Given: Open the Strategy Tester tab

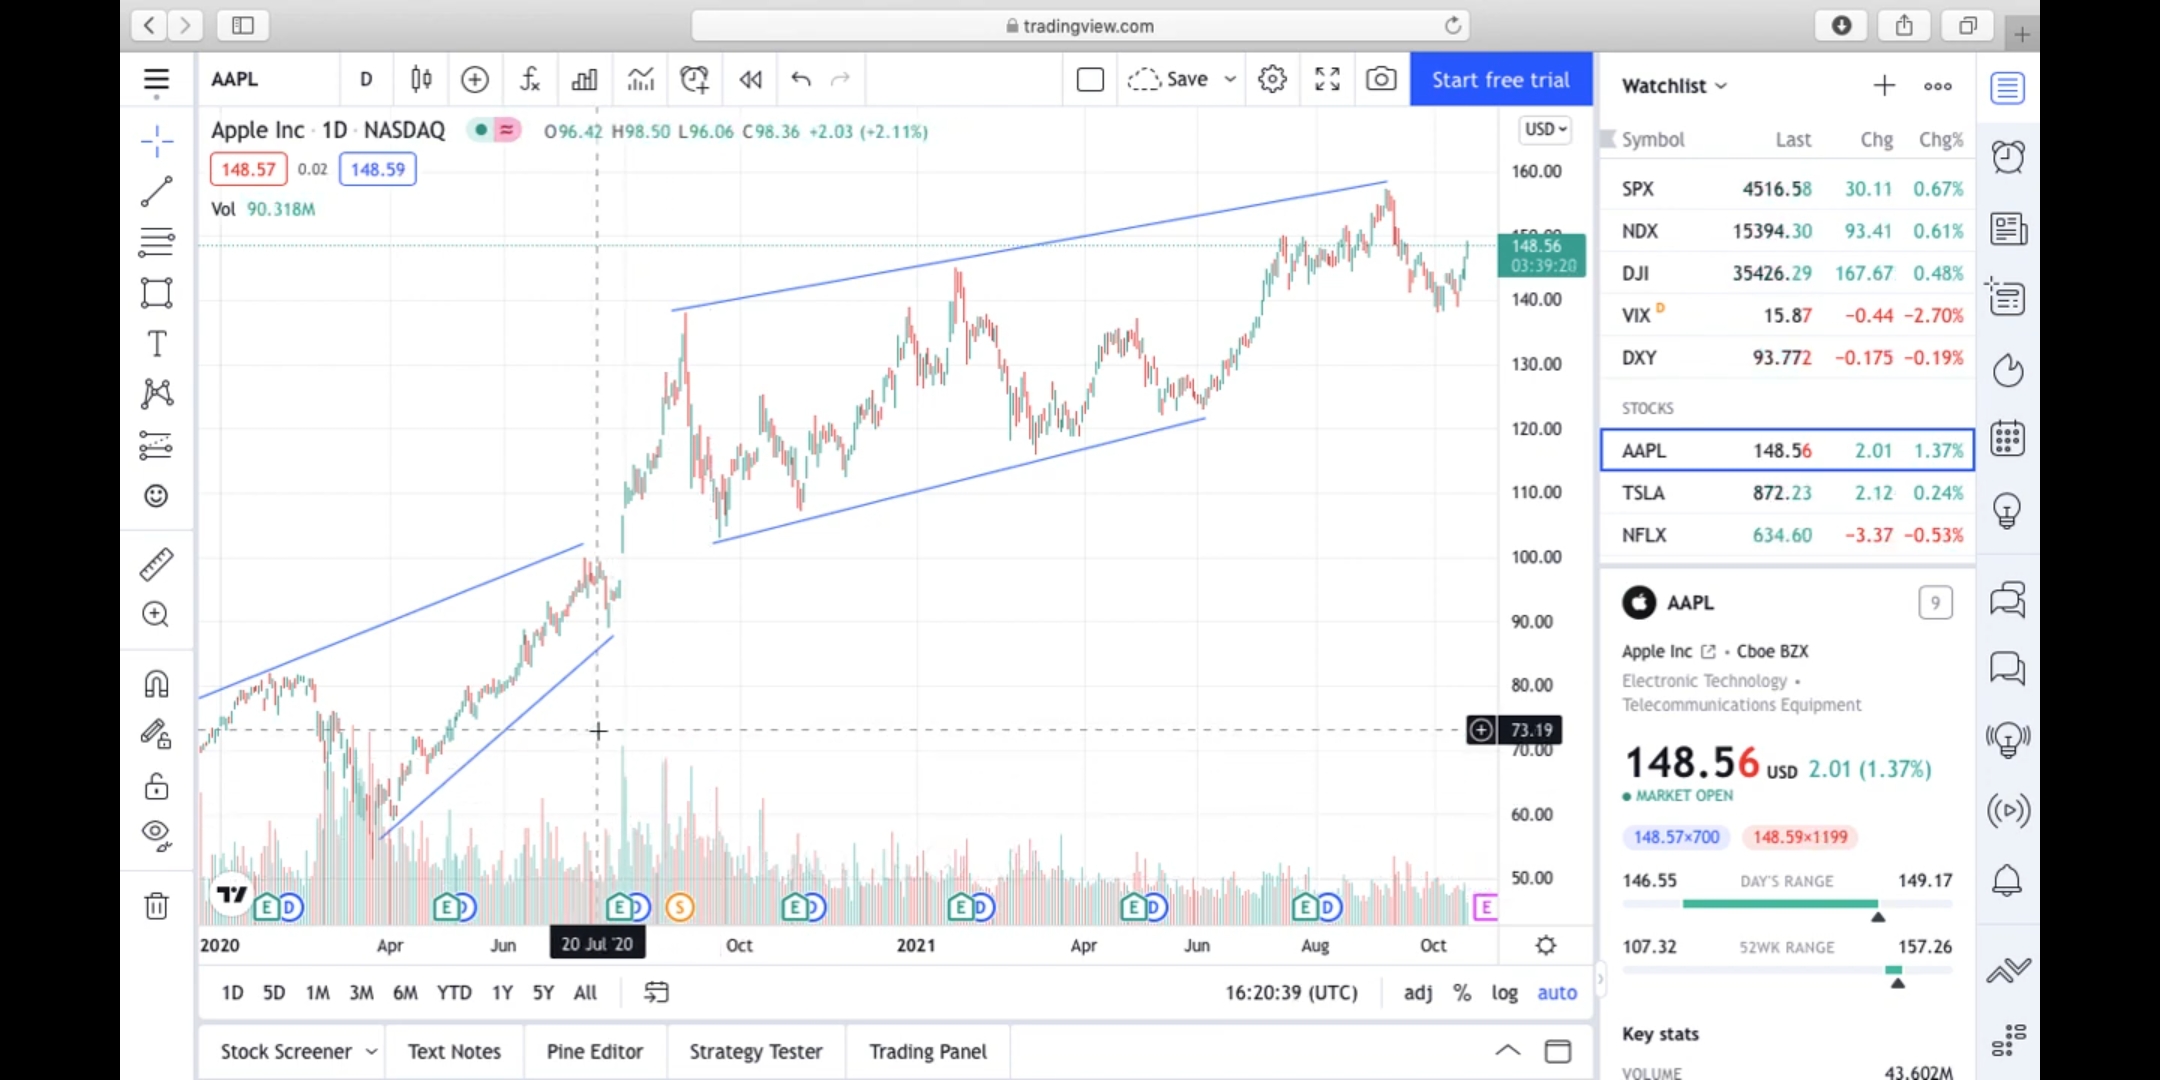Looking at the screenshot, I should click(x=756, y=1052).
